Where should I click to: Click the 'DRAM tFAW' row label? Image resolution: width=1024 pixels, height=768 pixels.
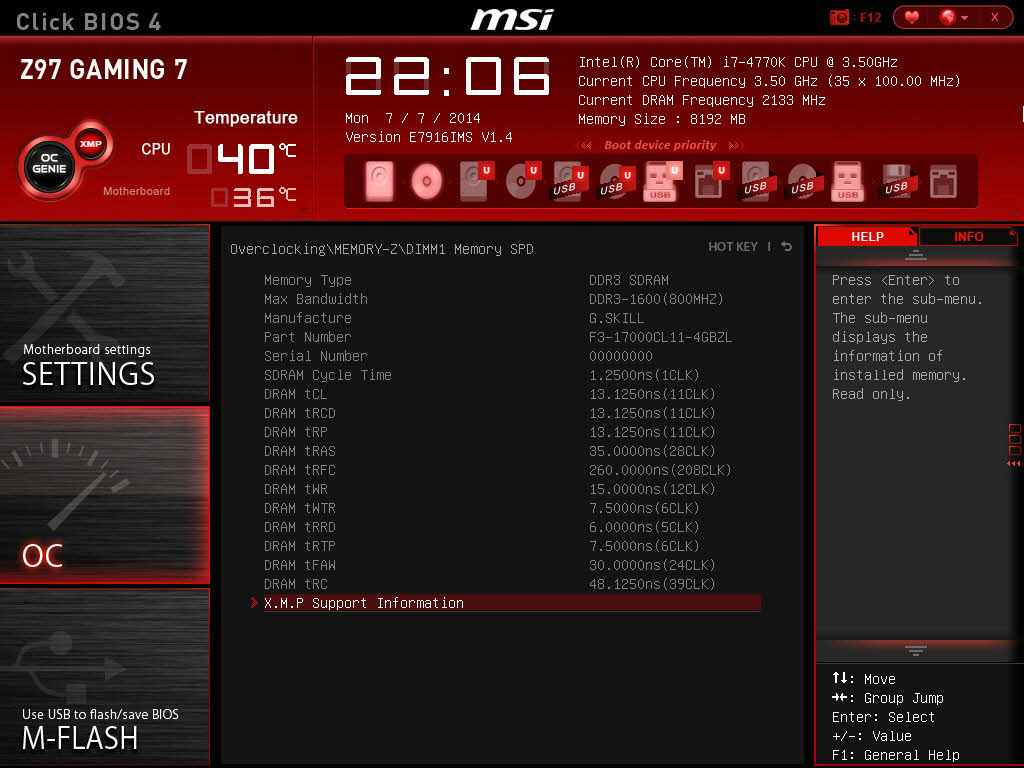coord(300,564)
